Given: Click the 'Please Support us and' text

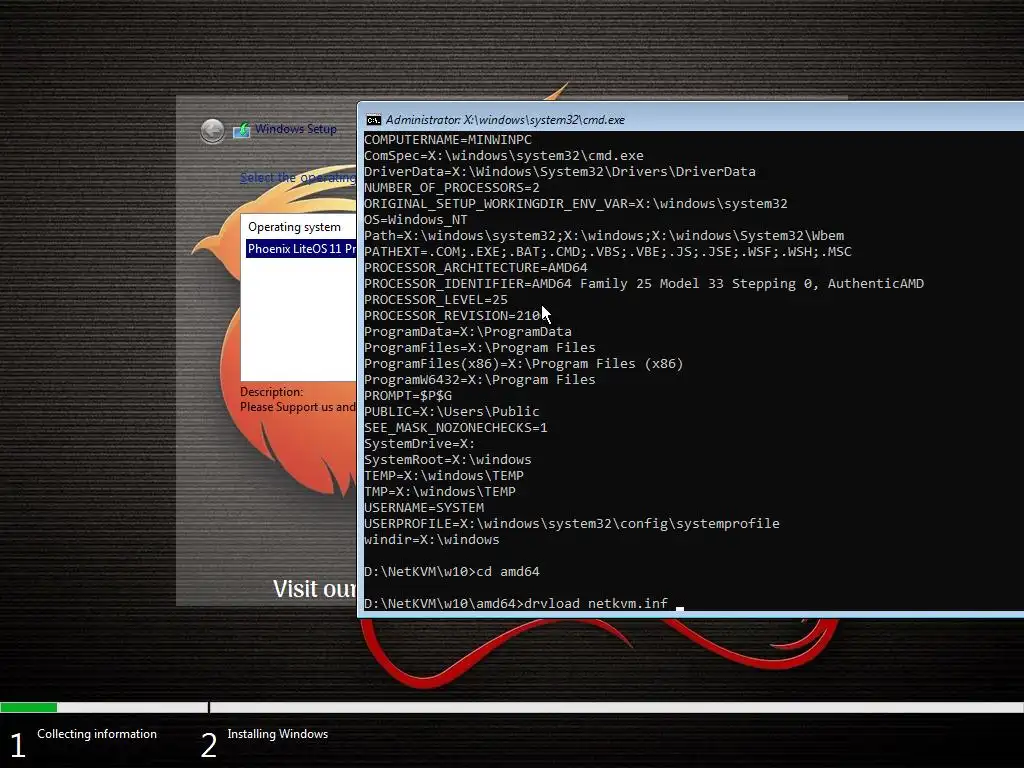Looking at the screenshot, I should pos(298,407).
